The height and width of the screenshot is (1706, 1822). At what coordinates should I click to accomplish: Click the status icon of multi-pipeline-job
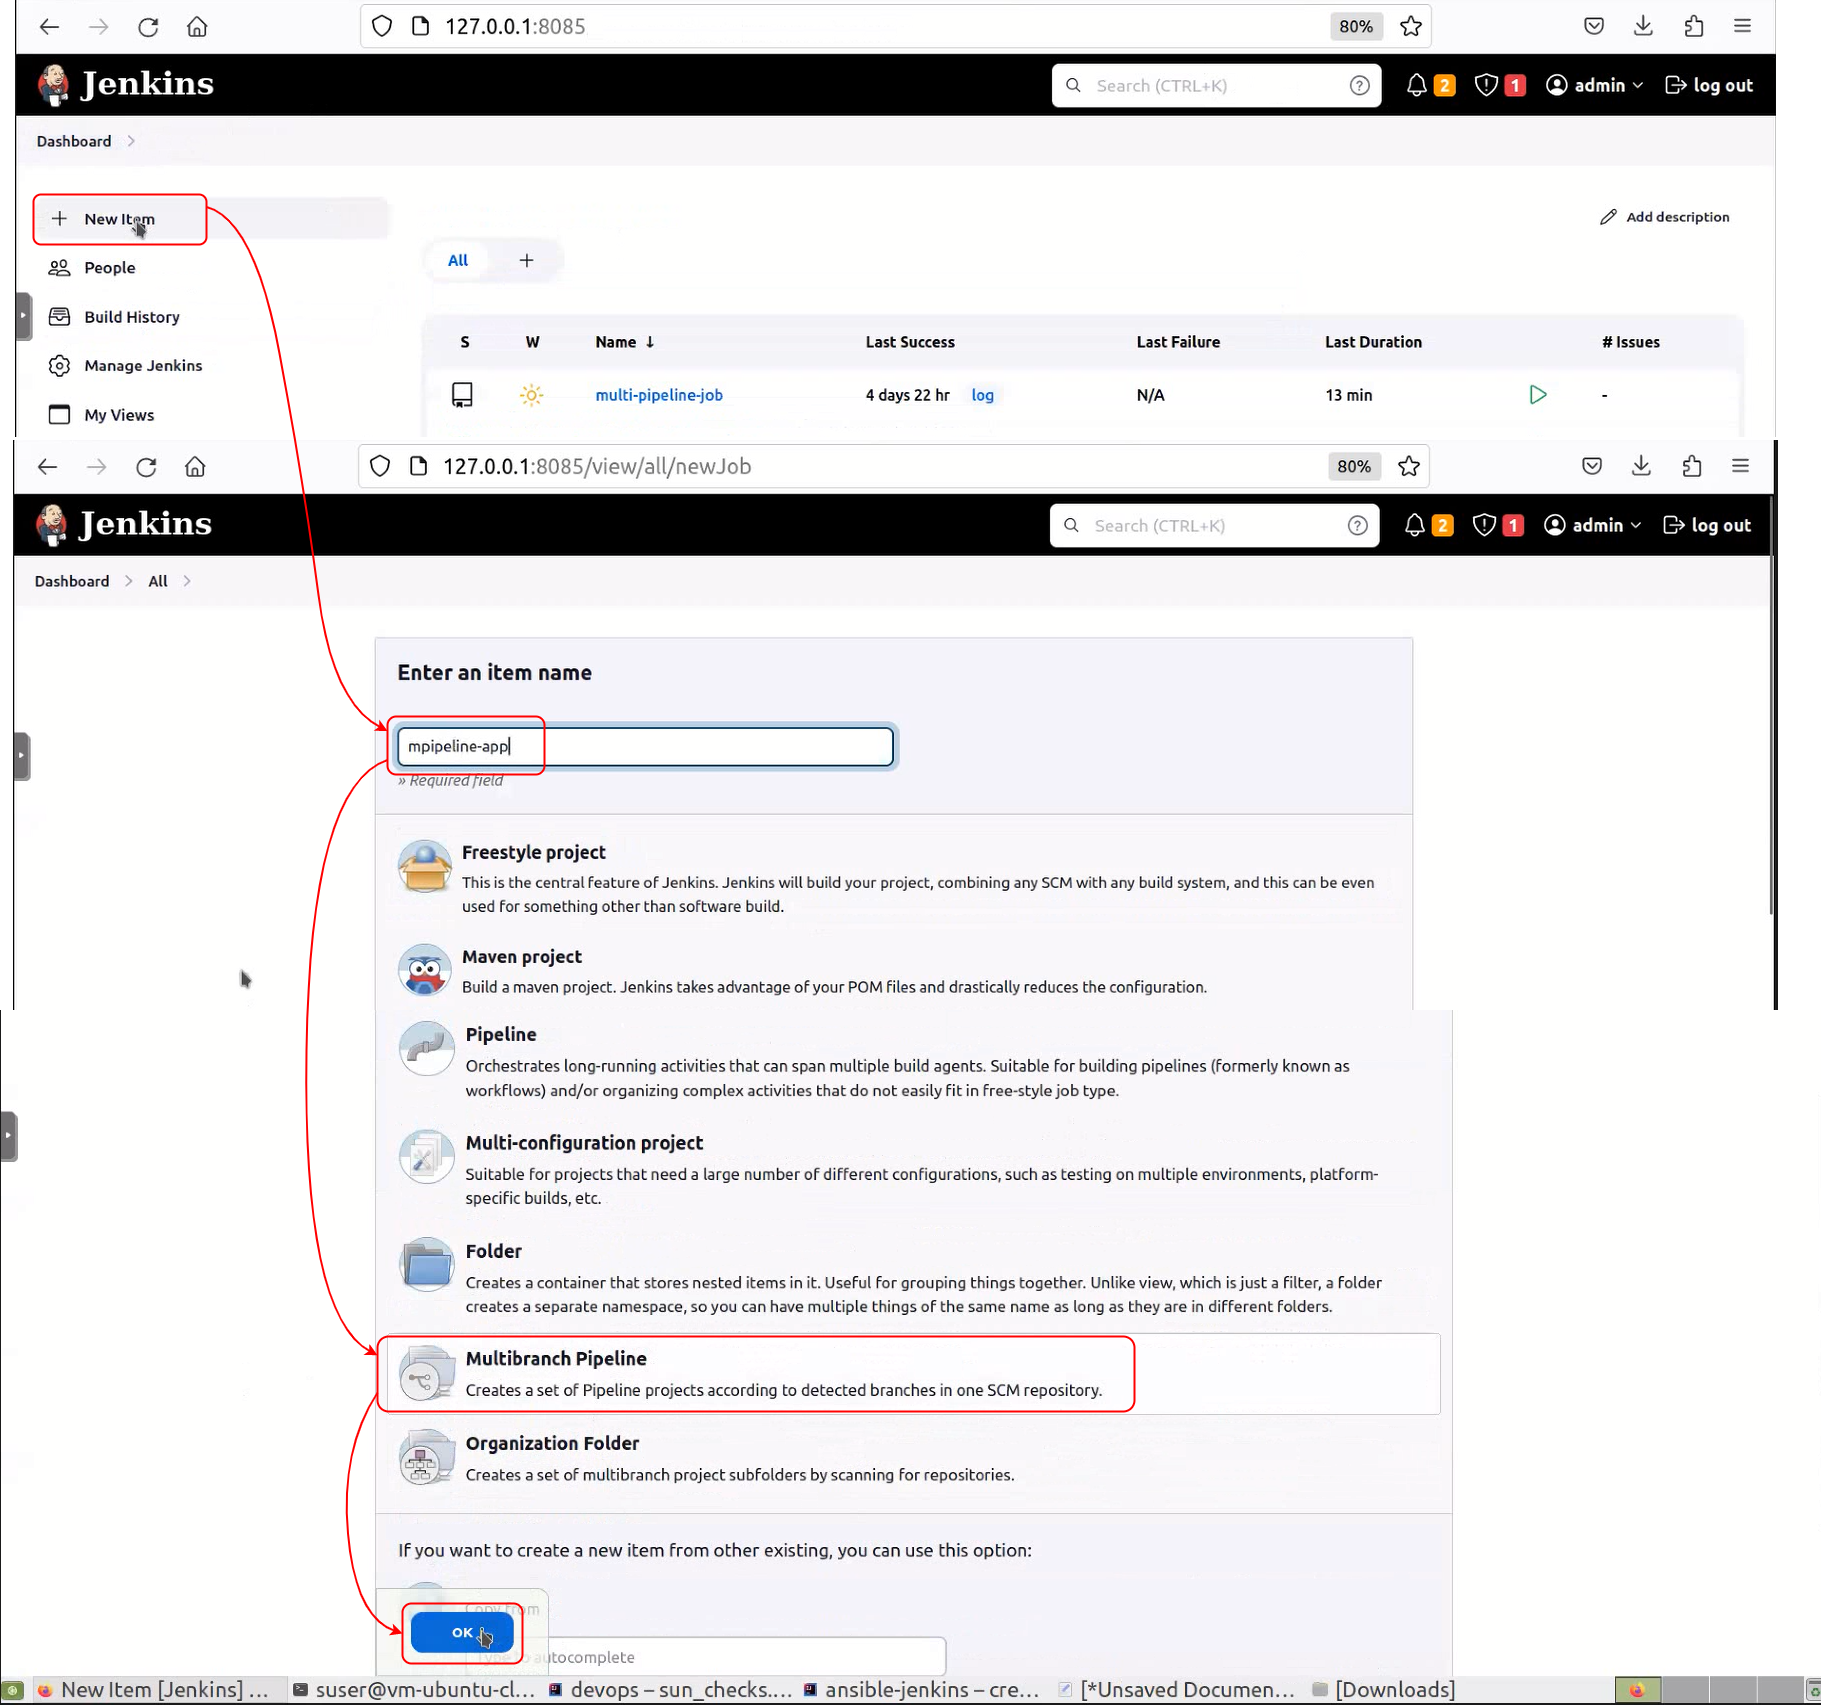(462, 395)
